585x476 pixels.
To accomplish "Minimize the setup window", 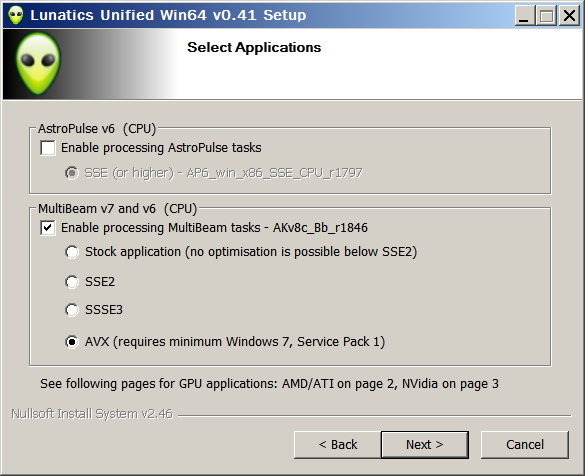I will click(525, 16).
